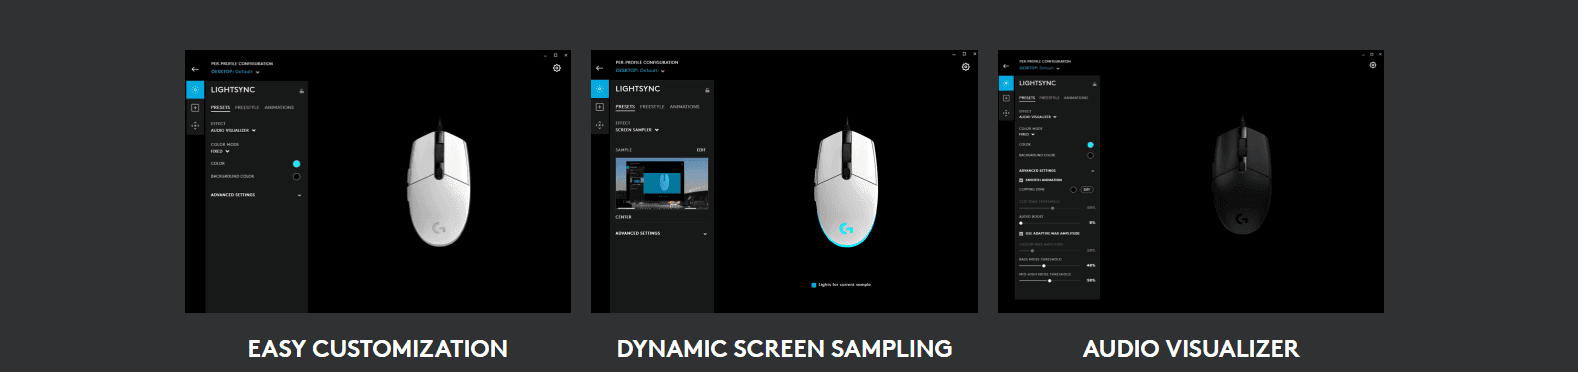This screenshot has height=372, width=1578.
Task: Click lock icon beside LIGHTSYNC in Audio Visualizer window
Action: (1094, 84)
